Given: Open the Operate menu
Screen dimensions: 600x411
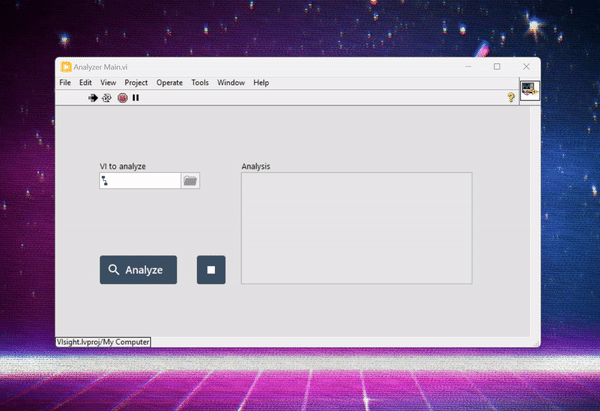Looking at the screenshot, I should [x=170, y=83].
